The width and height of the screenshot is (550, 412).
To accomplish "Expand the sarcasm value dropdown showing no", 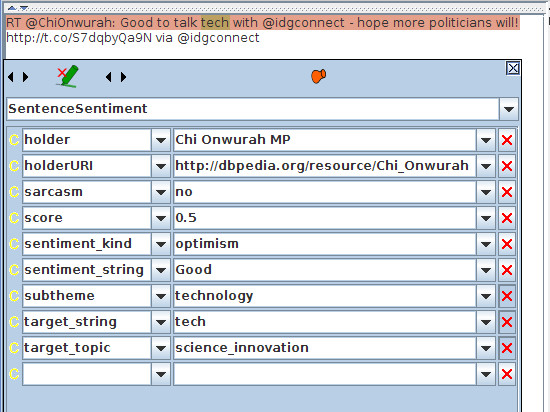I will click(486, 192).
